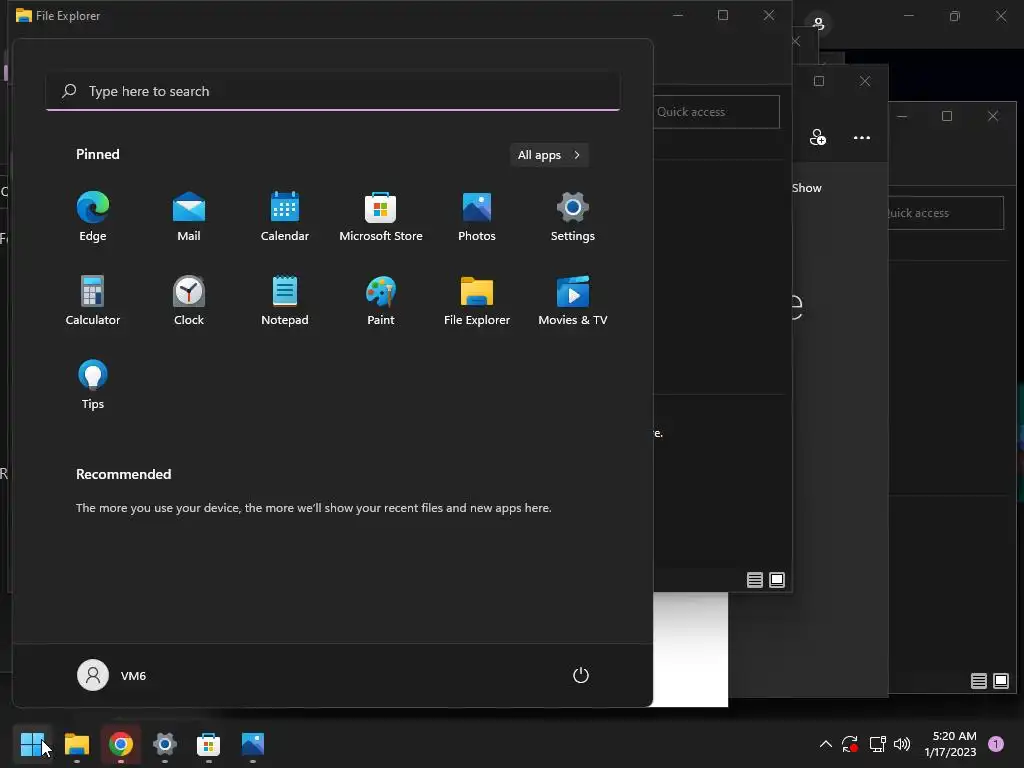1024x768 pixels.
Task: Open network status tray icon
Action: (877, 744)
